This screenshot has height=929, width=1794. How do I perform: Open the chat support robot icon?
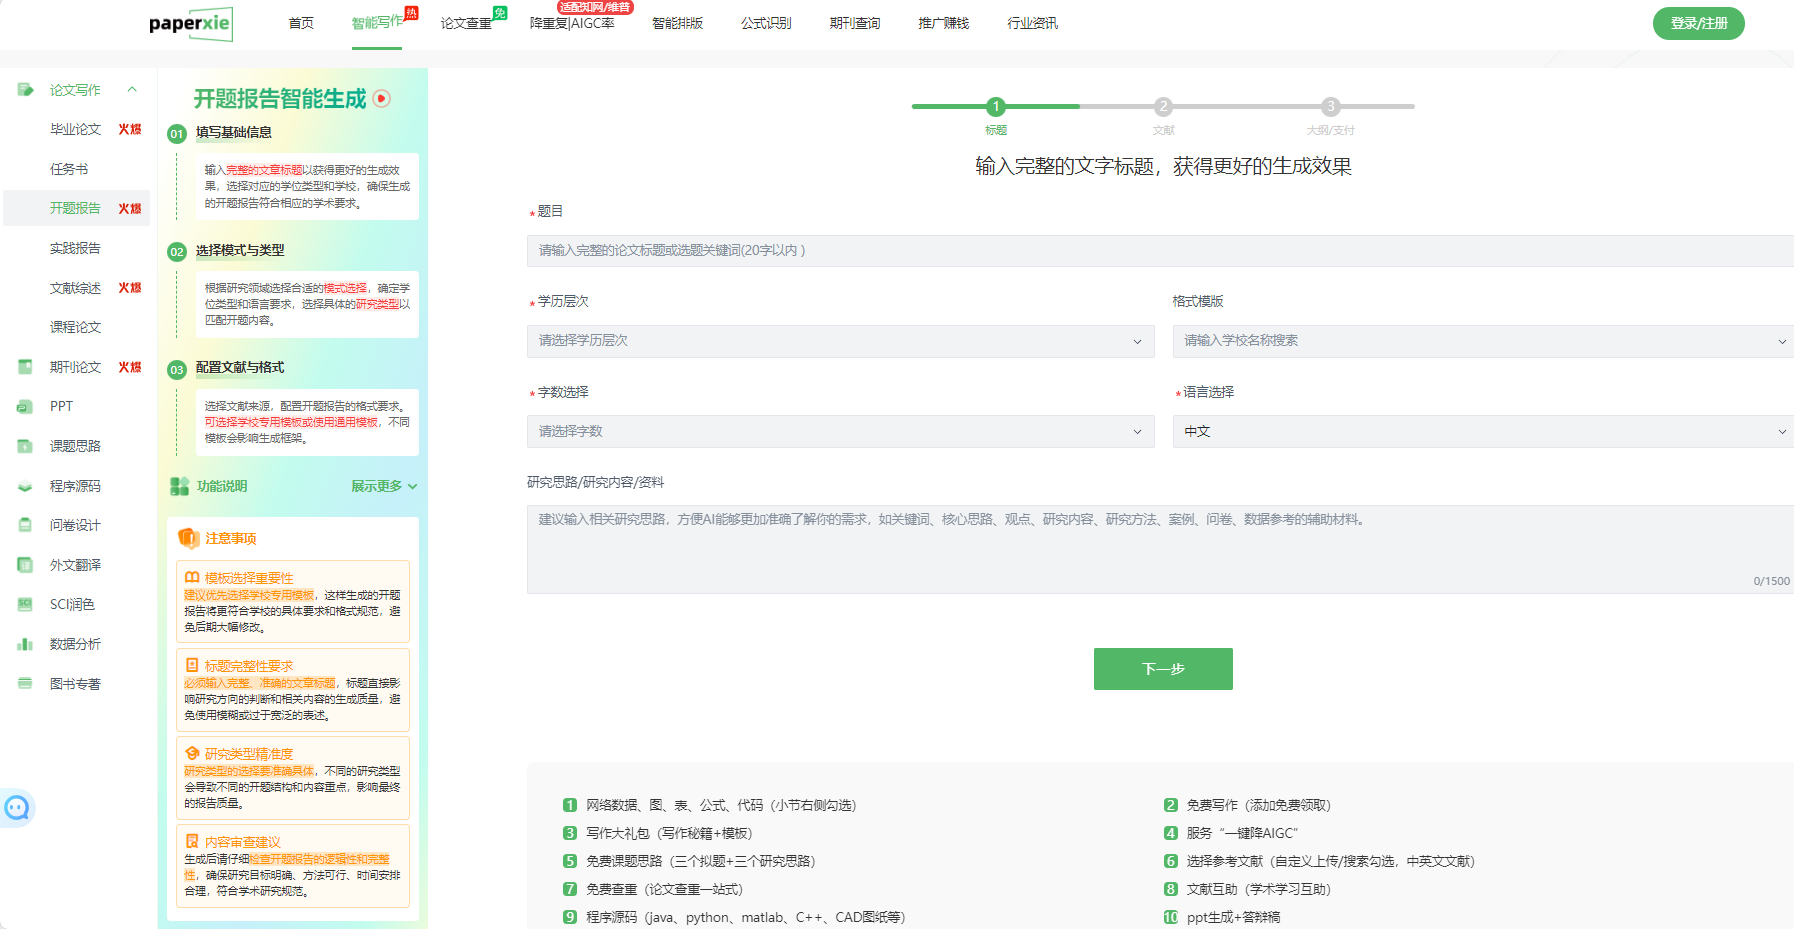17,808
